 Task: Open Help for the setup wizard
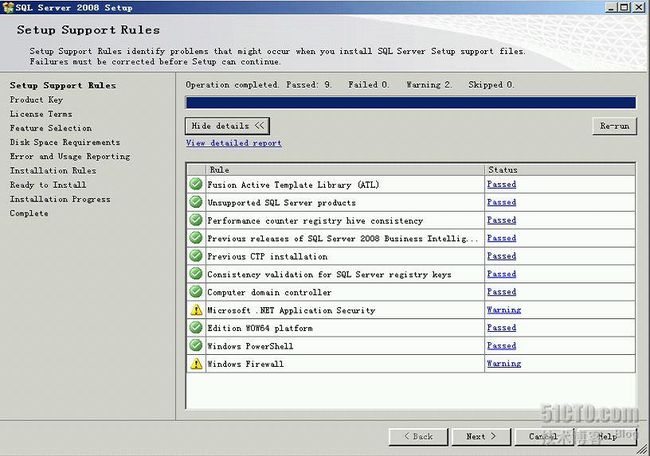(607, 437)
